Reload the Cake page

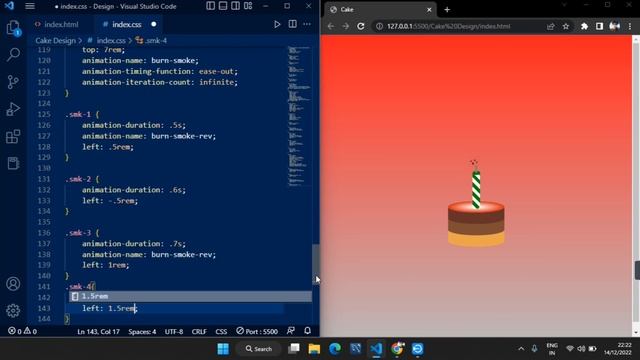[361, 26]
